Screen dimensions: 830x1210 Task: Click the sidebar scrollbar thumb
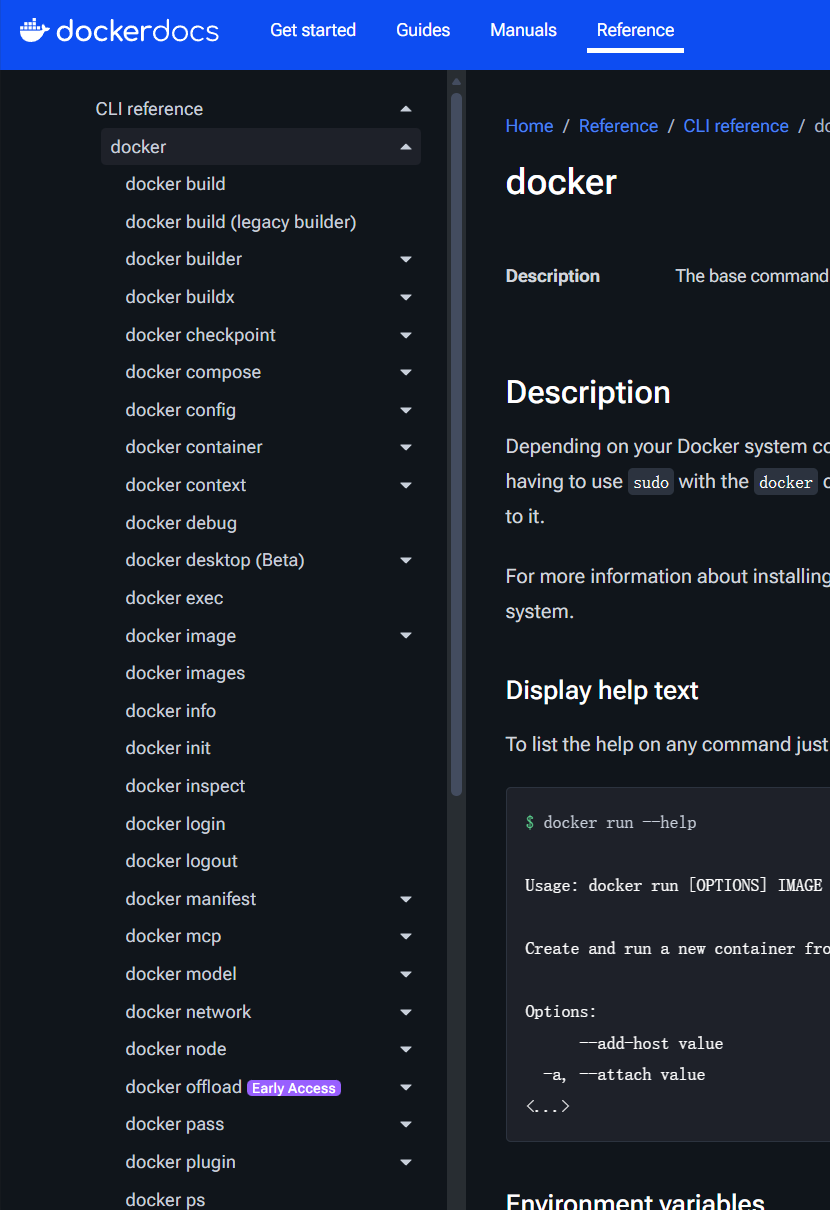pyautogui.click(x=456, y=444)
